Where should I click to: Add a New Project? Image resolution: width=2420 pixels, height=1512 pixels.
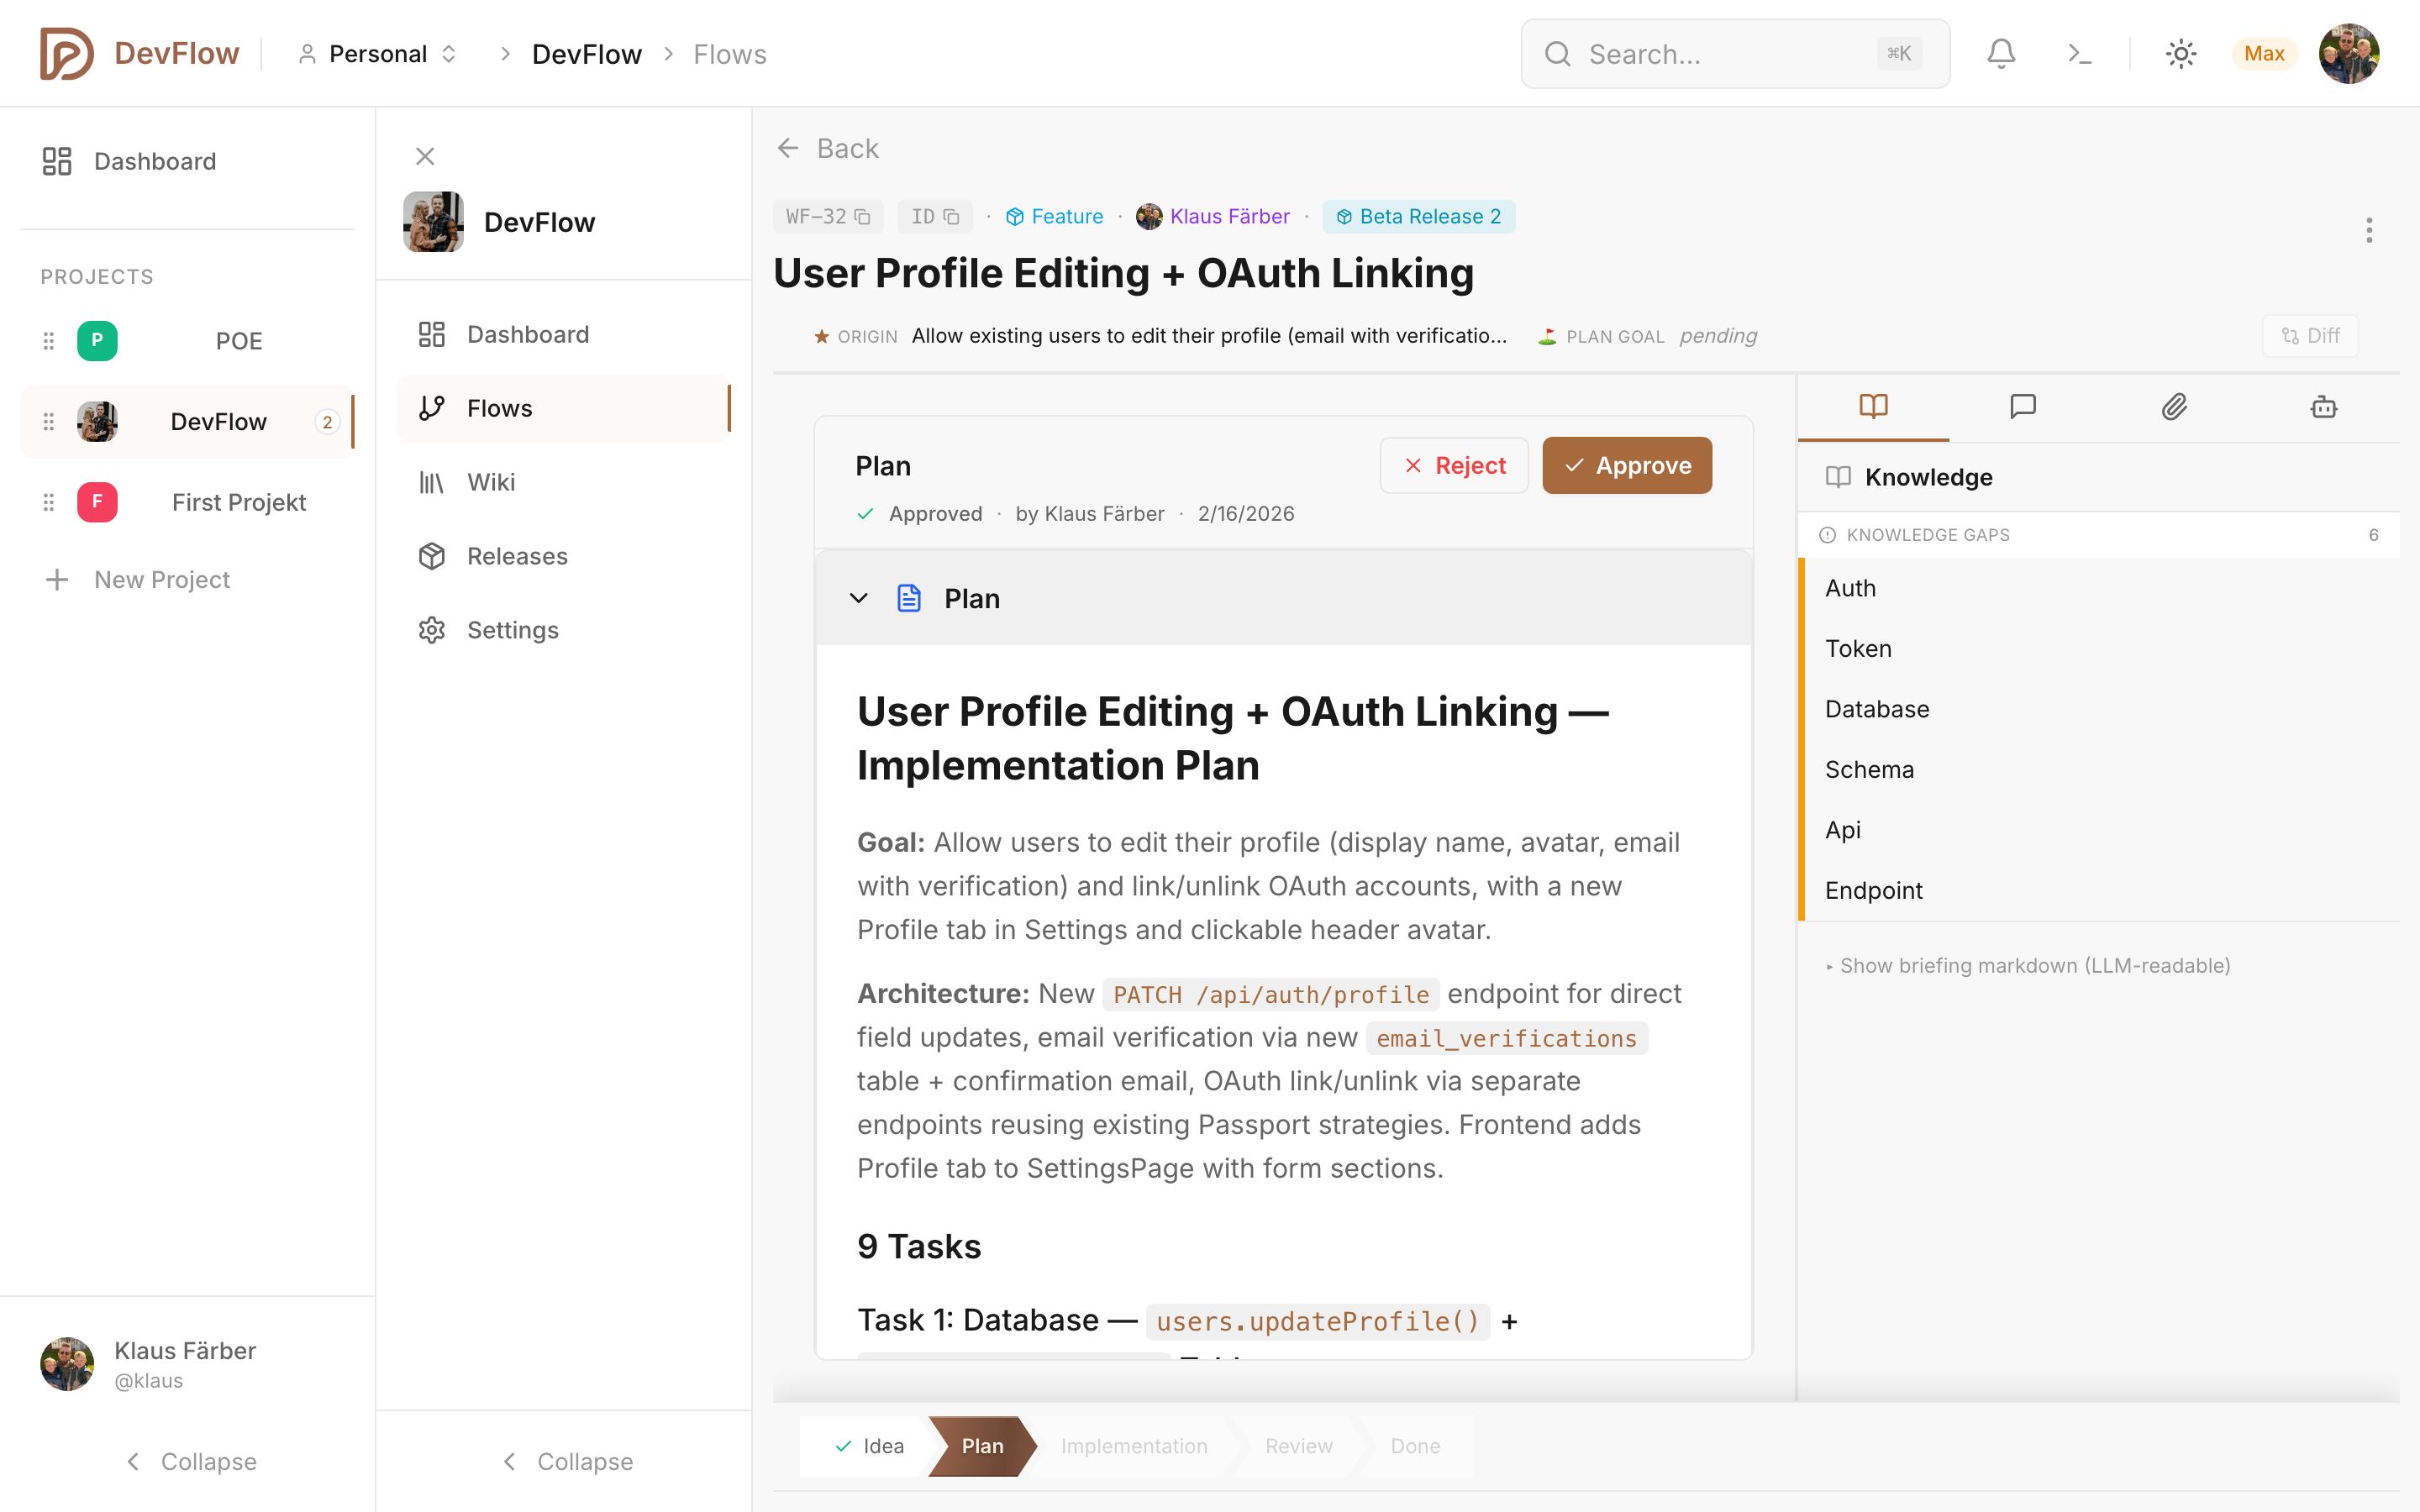coord(187,580)
